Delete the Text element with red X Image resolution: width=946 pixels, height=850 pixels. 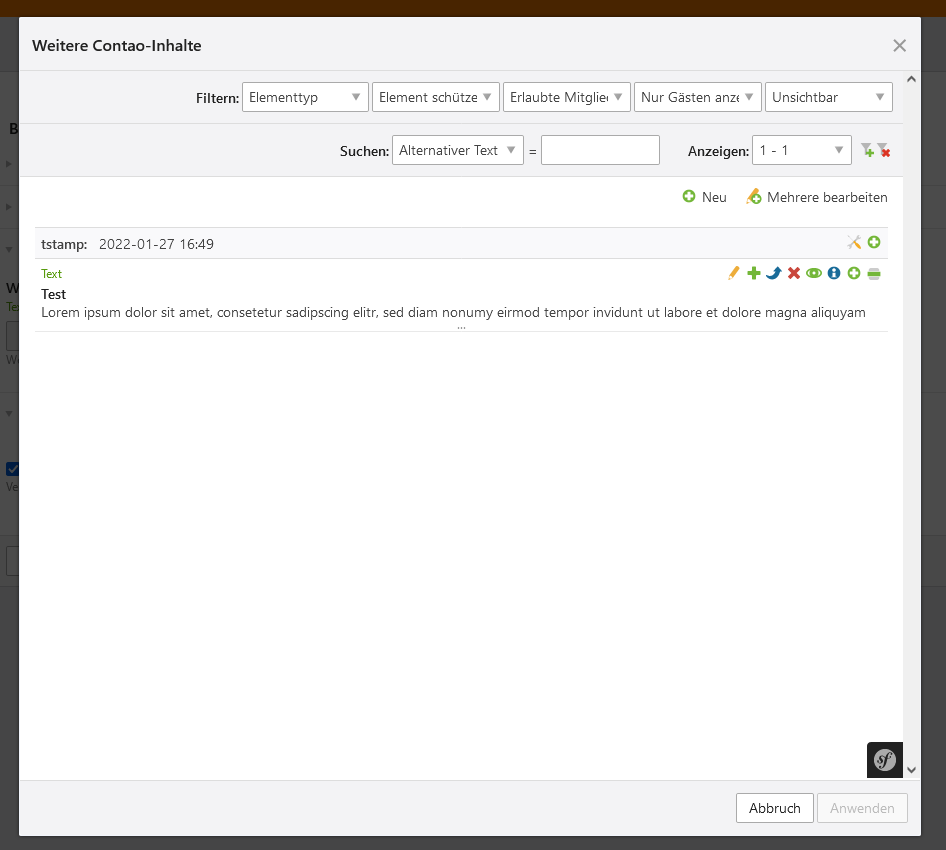click(794, 273)
